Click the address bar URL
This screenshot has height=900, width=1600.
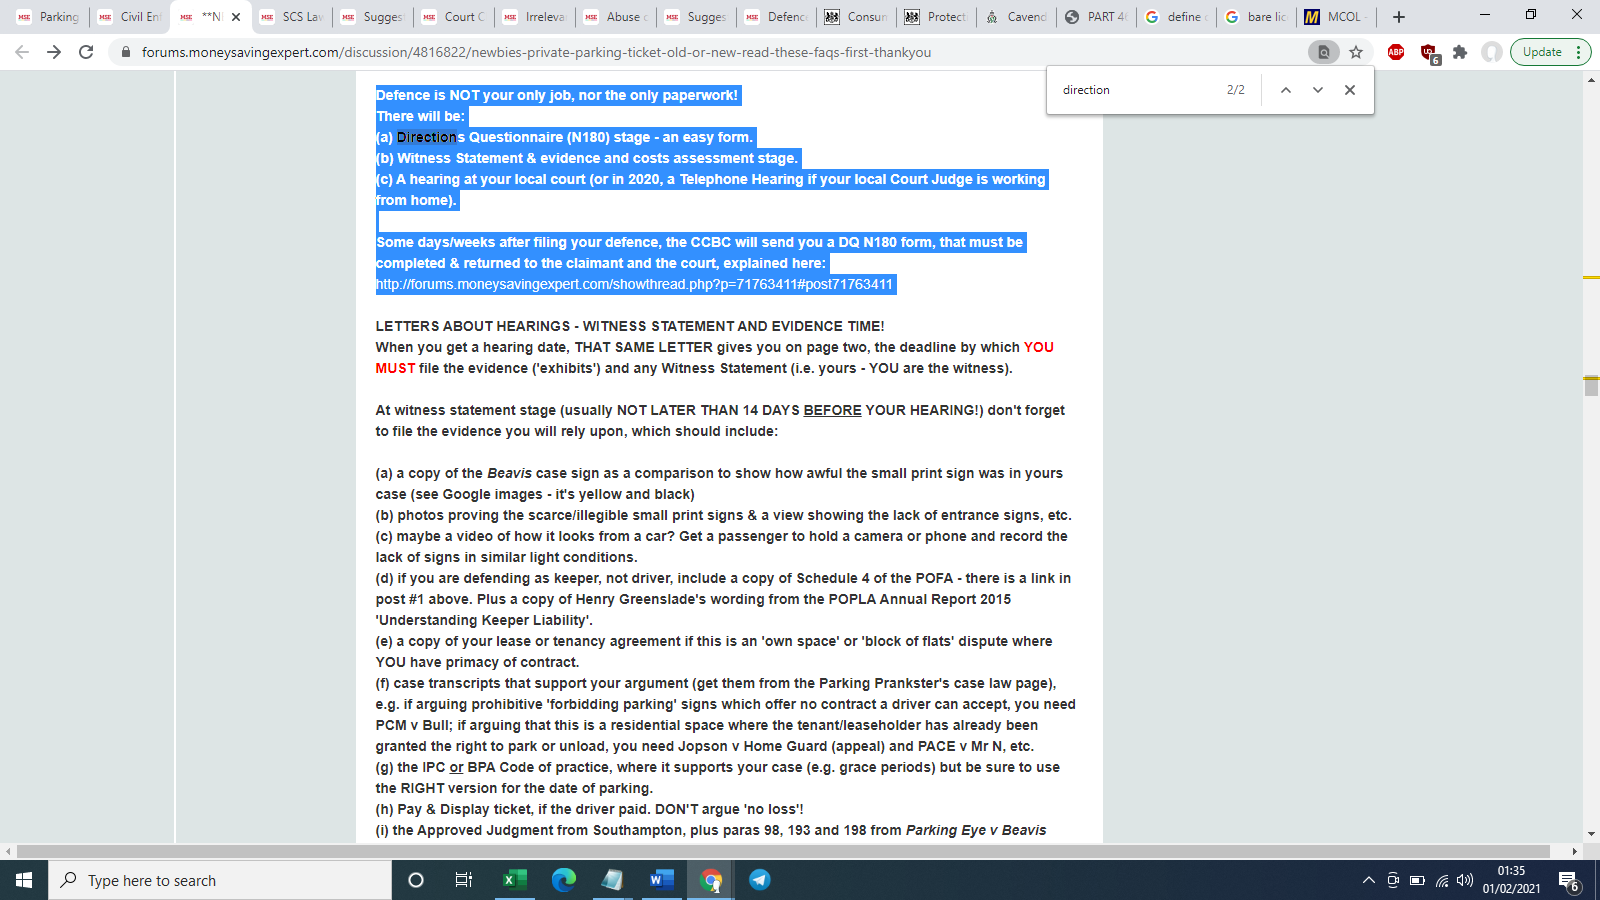click(x=536, y=52)
